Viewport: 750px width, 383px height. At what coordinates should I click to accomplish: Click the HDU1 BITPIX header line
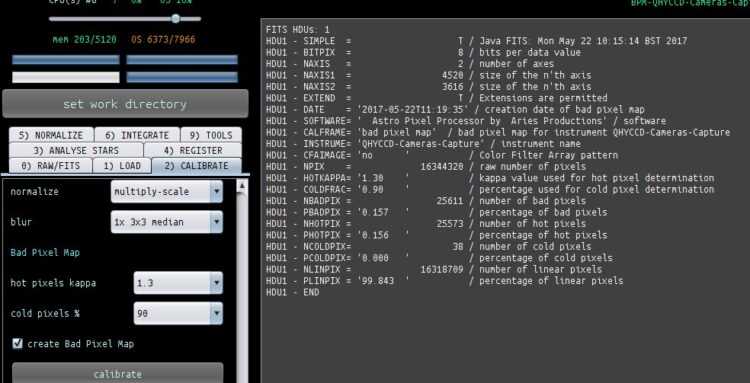(x=423, y=52)
